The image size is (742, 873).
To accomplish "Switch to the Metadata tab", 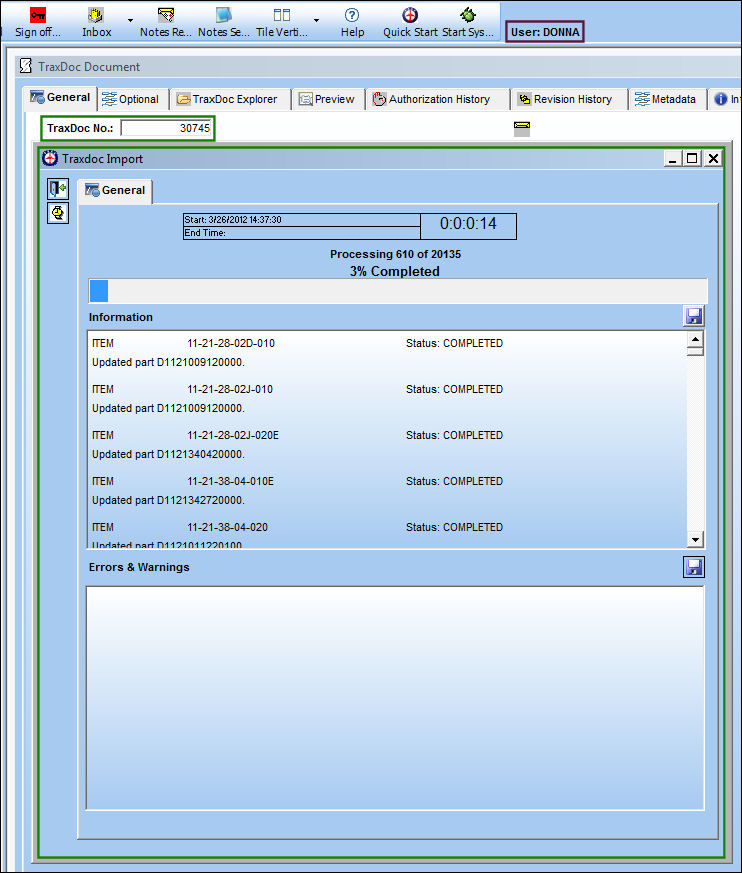I will pyautogui.click(x=666, y=100).
